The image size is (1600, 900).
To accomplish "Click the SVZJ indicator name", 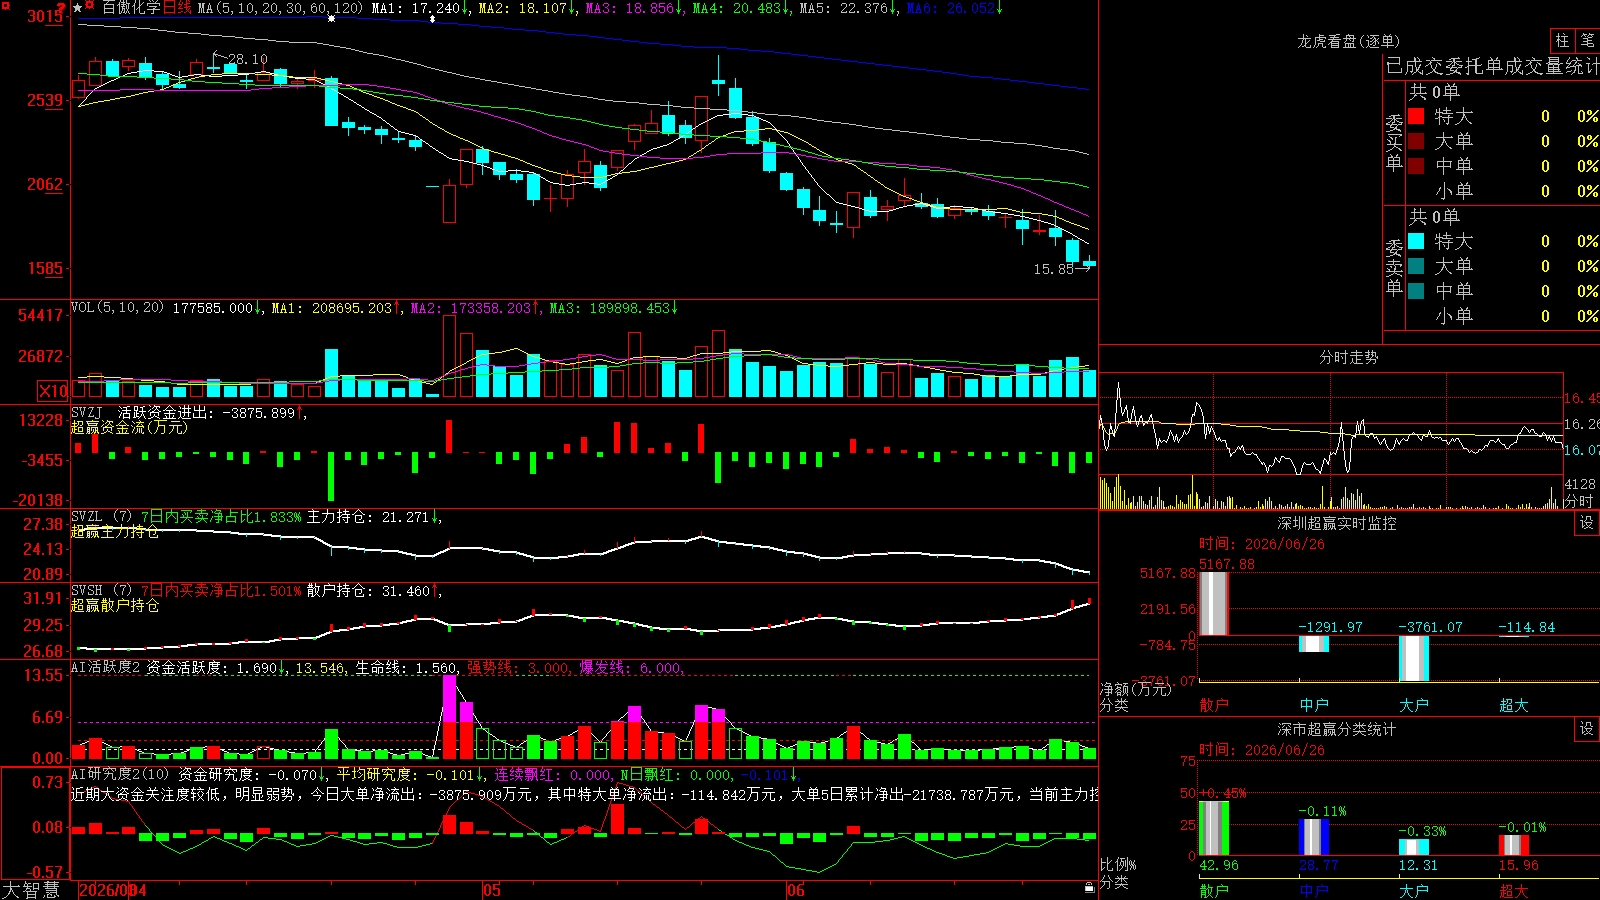I will click(x=87, y=412).
